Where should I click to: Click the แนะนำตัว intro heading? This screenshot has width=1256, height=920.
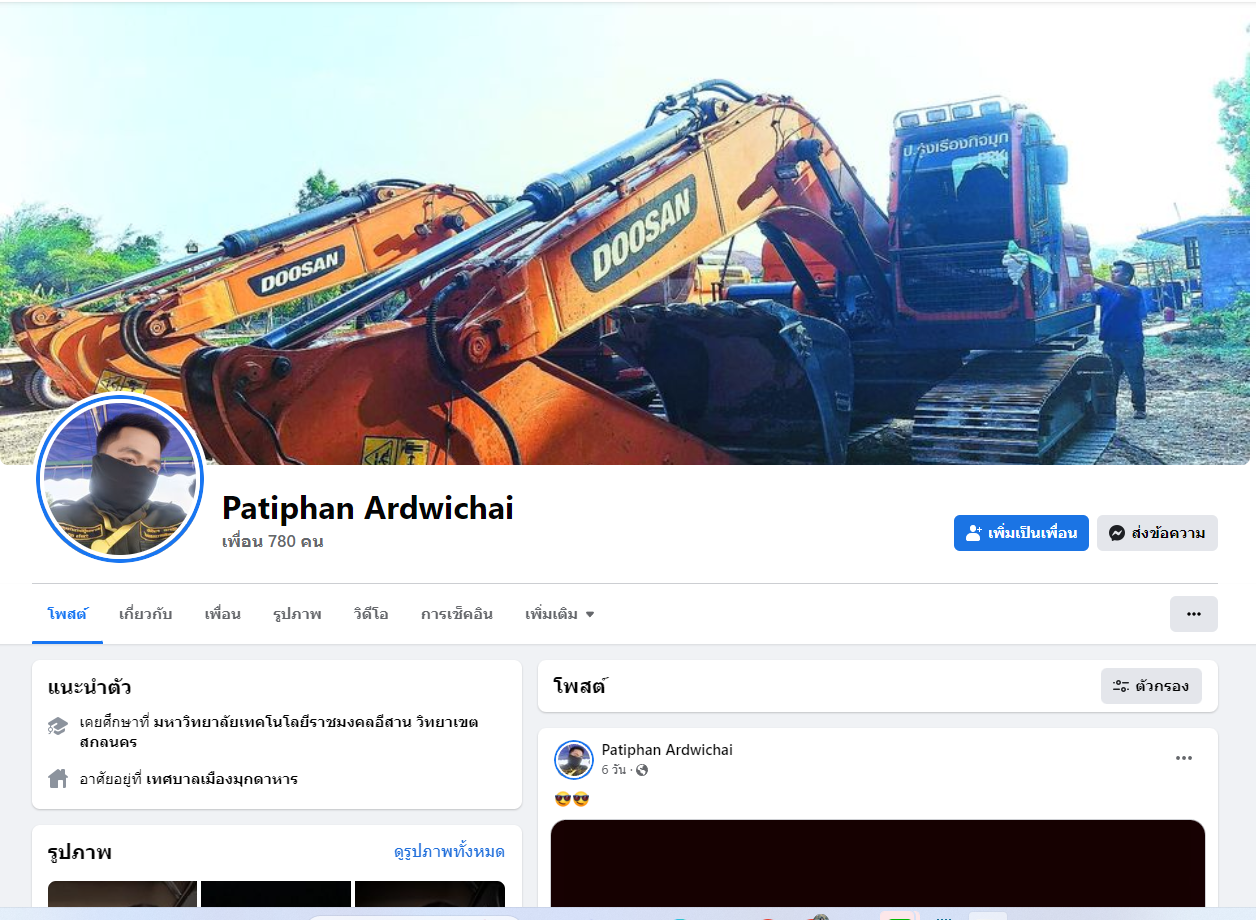pyautogui.click(x=90, y=687)
